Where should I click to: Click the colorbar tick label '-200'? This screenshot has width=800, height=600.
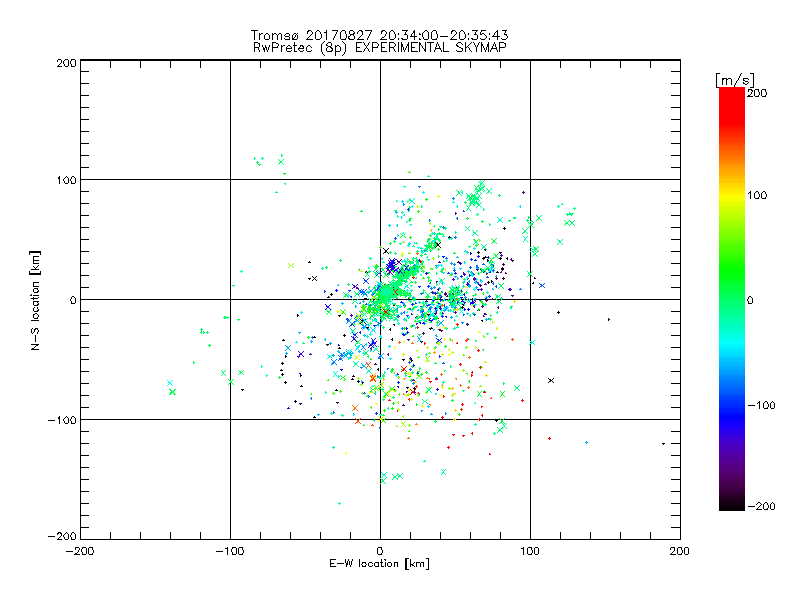coord(761,506)
